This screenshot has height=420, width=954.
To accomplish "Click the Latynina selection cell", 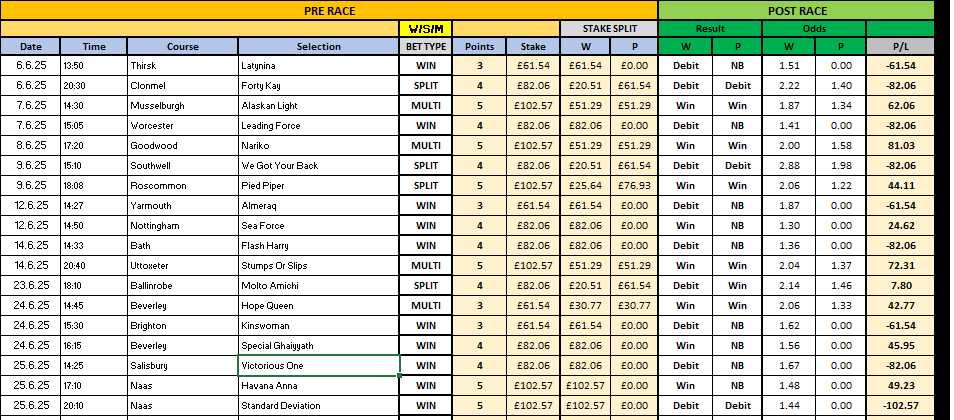I will [319, 66].
